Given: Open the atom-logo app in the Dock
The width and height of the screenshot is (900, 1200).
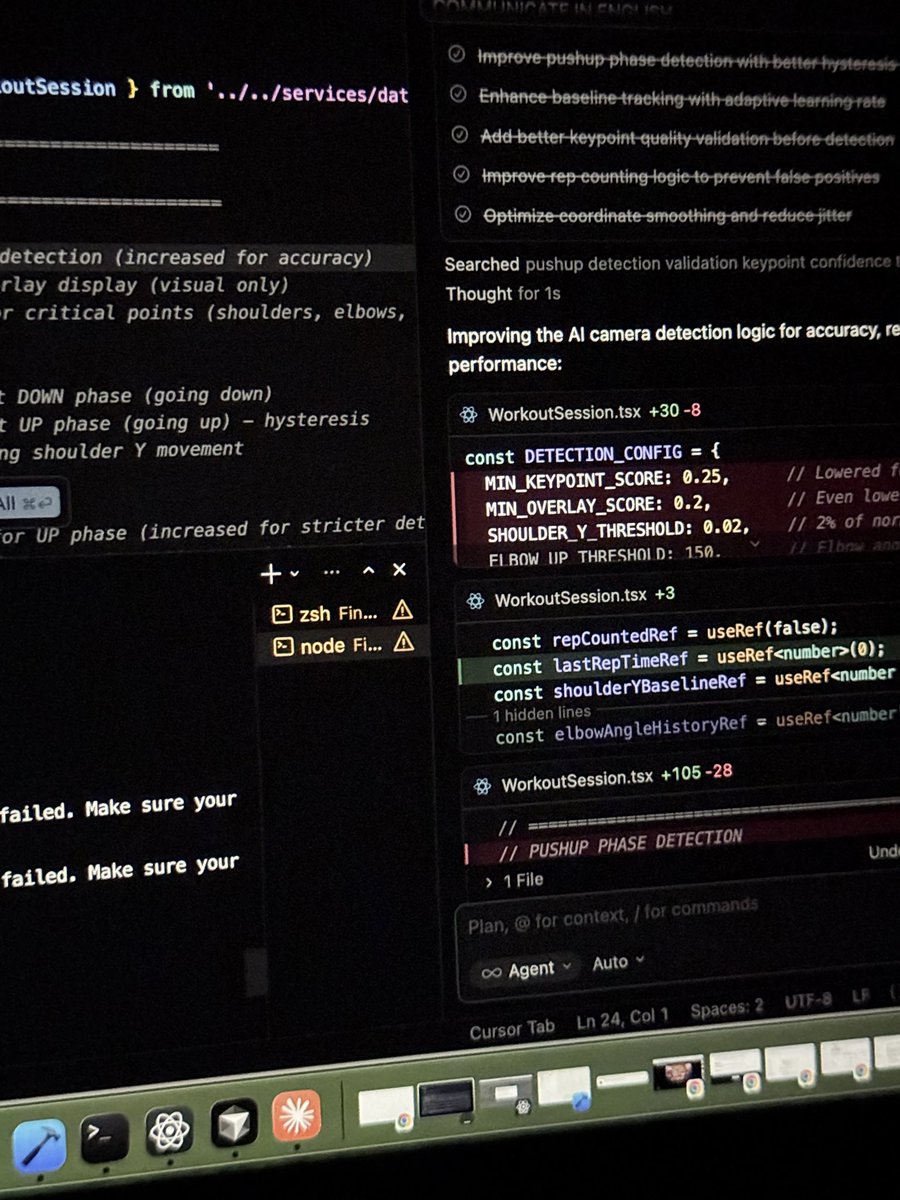Looking at the screenshot, I should tap(169, 1130).
